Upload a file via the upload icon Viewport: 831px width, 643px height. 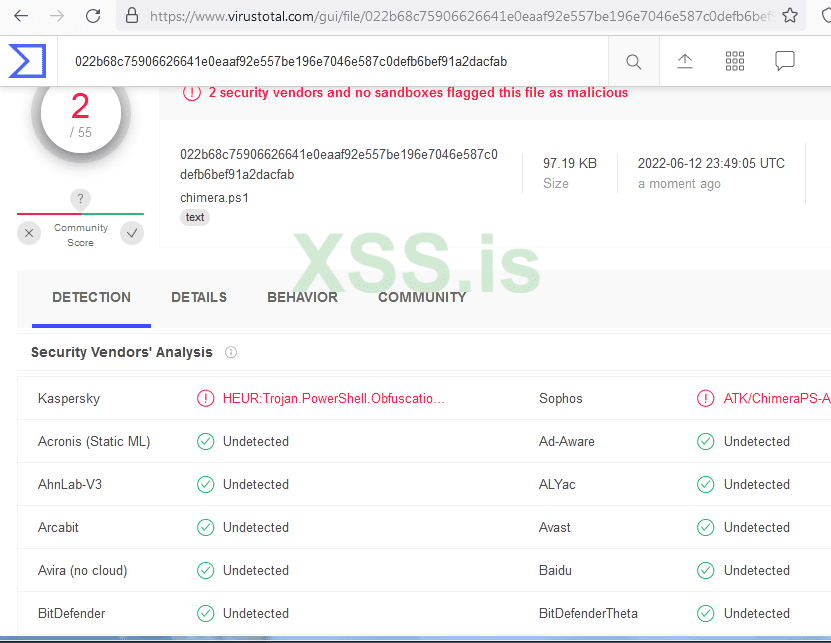(685, 61)
